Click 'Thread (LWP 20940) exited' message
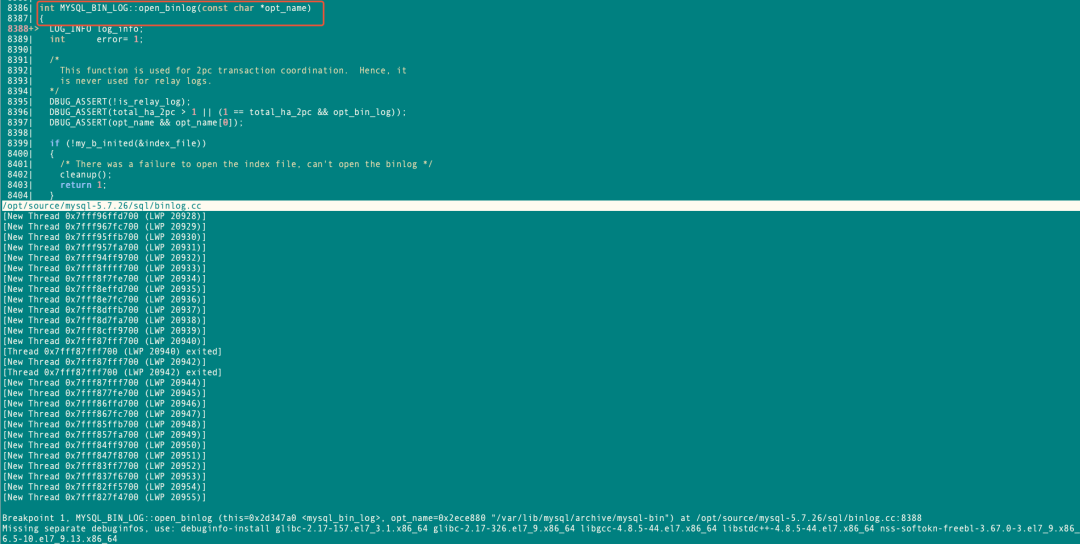This screenshot has height=544, width=1080. point(112,351)
